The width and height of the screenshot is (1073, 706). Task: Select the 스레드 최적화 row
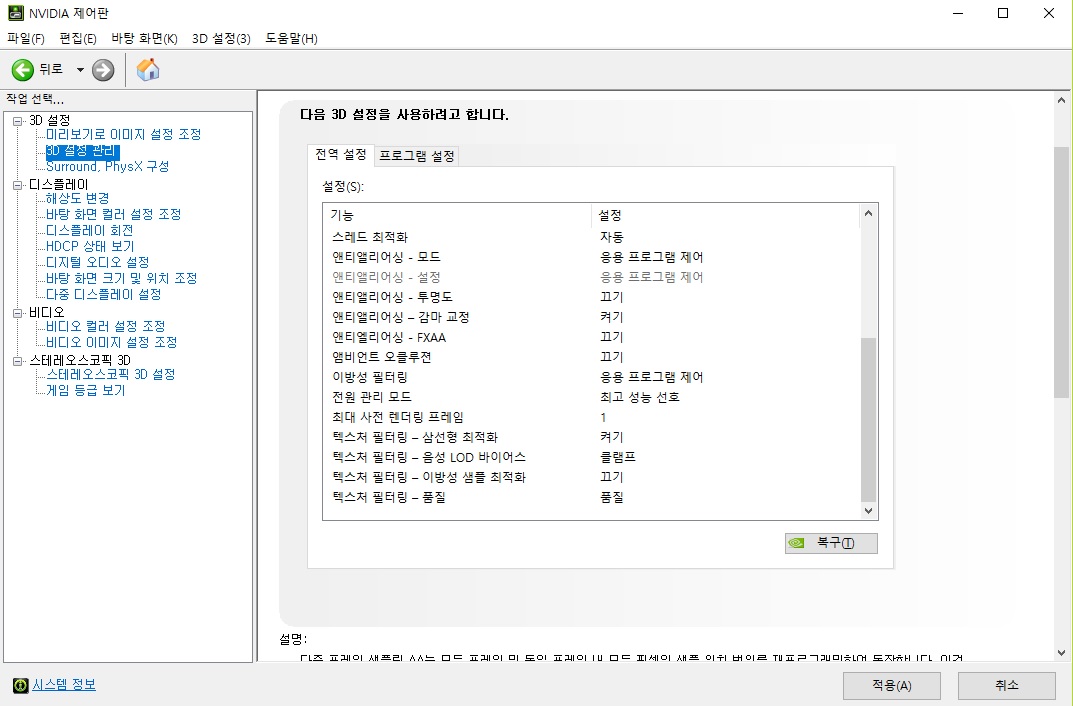(591, 237)
